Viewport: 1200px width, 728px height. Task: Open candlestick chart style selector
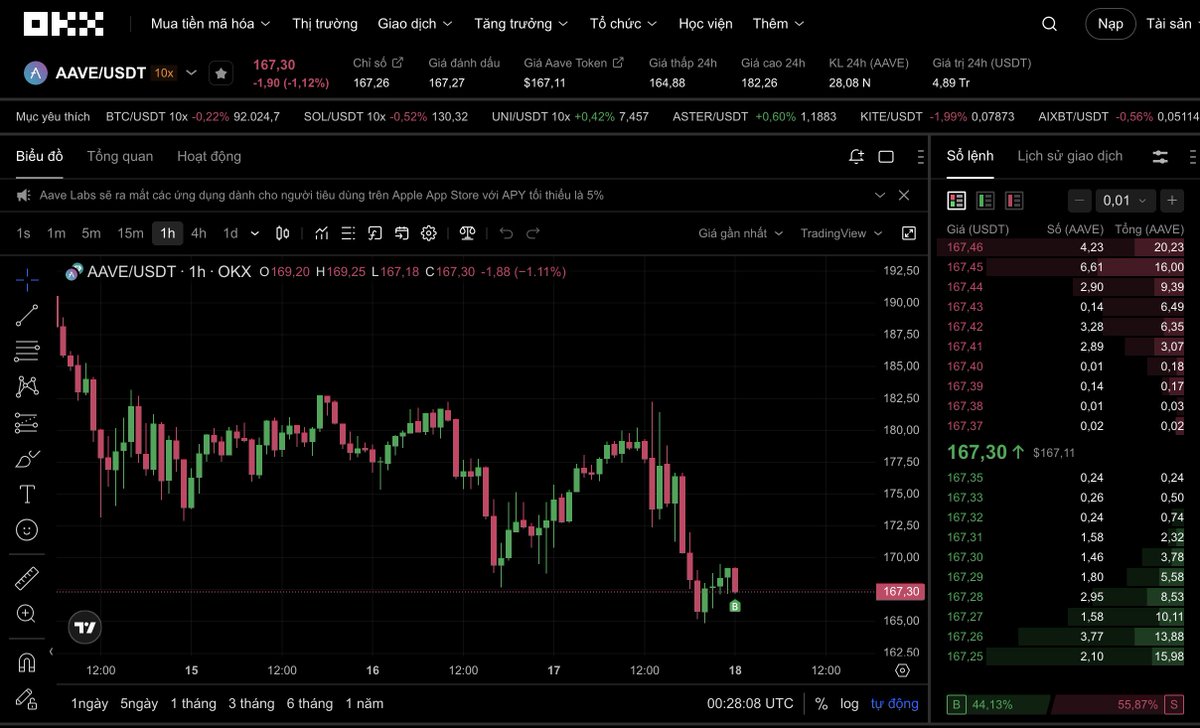(x=283, y=233)
